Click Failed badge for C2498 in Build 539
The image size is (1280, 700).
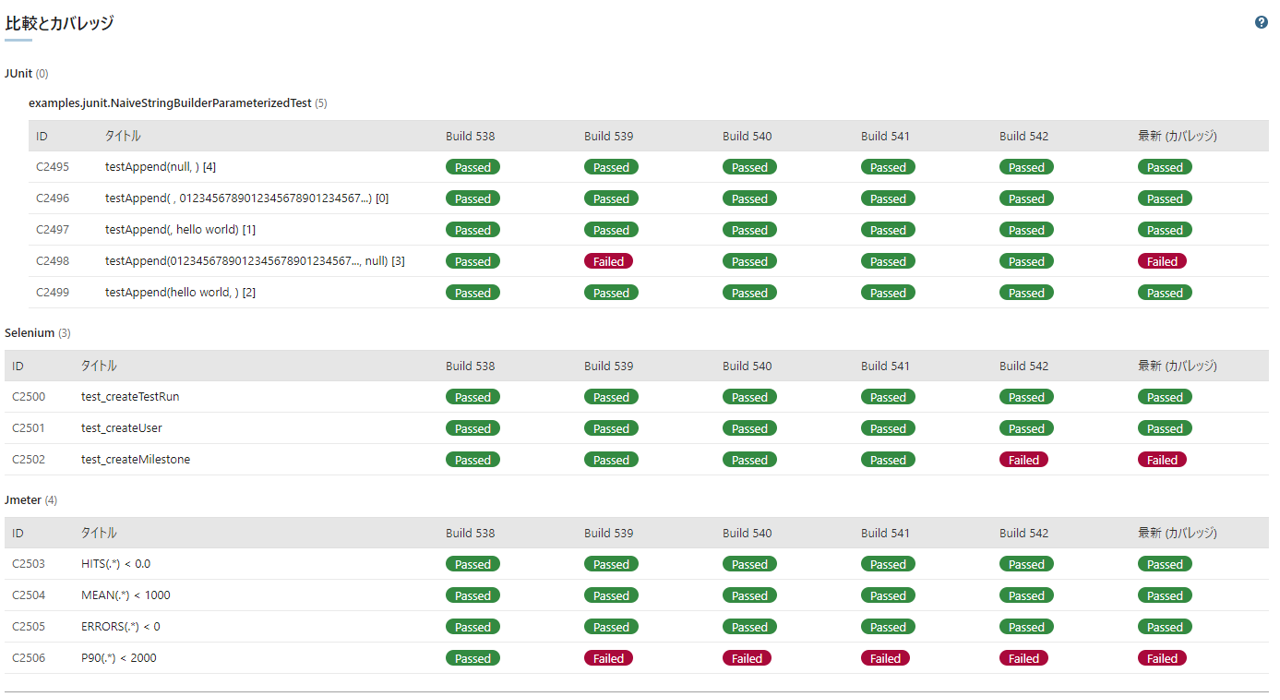click(608, 262)
